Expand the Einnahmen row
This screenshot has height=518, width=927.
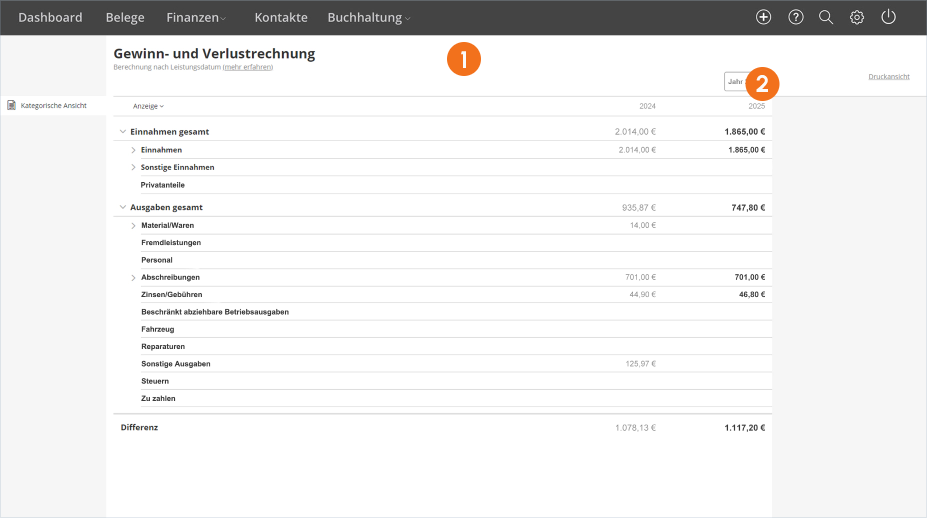134,150
